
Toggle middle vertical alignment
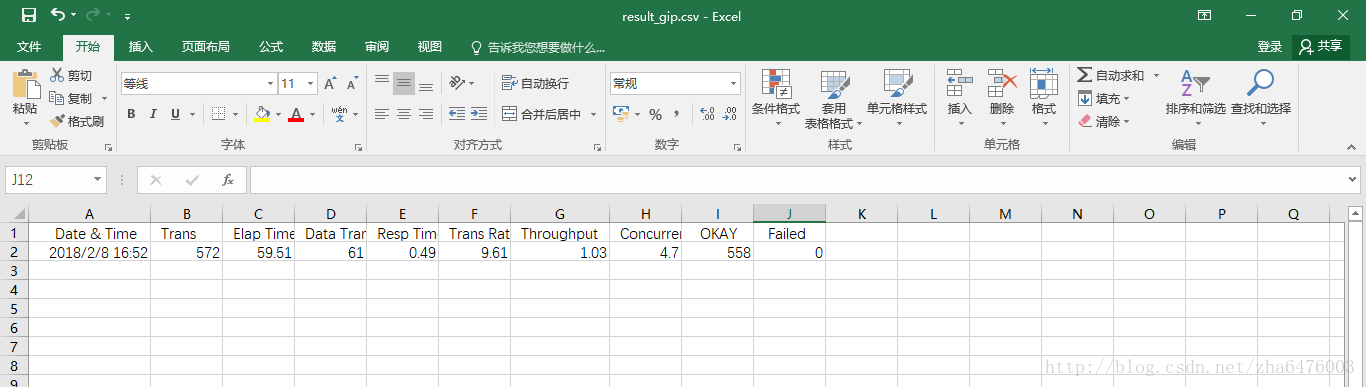pyautogui.click(x=404, y=83)
